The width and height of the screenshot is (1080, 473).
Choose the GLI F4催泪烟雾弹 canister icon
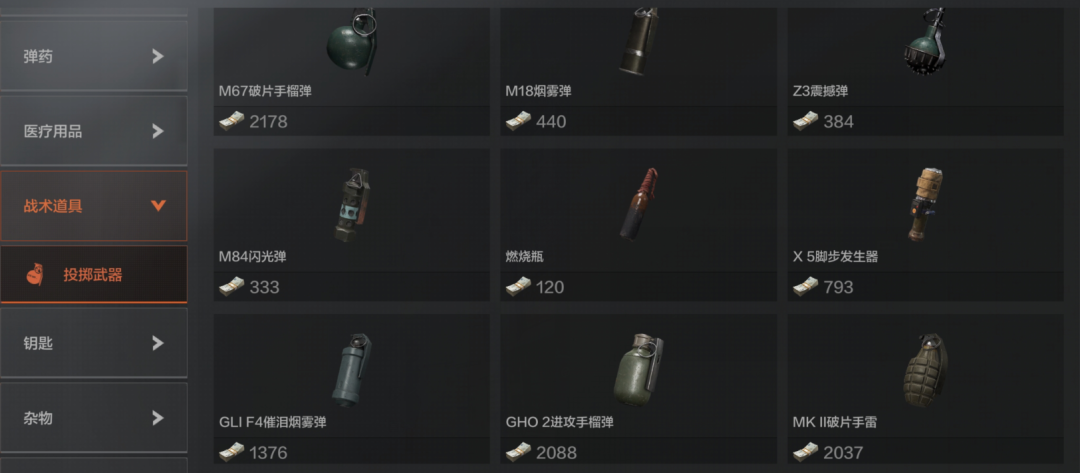(x=352, y=369)
